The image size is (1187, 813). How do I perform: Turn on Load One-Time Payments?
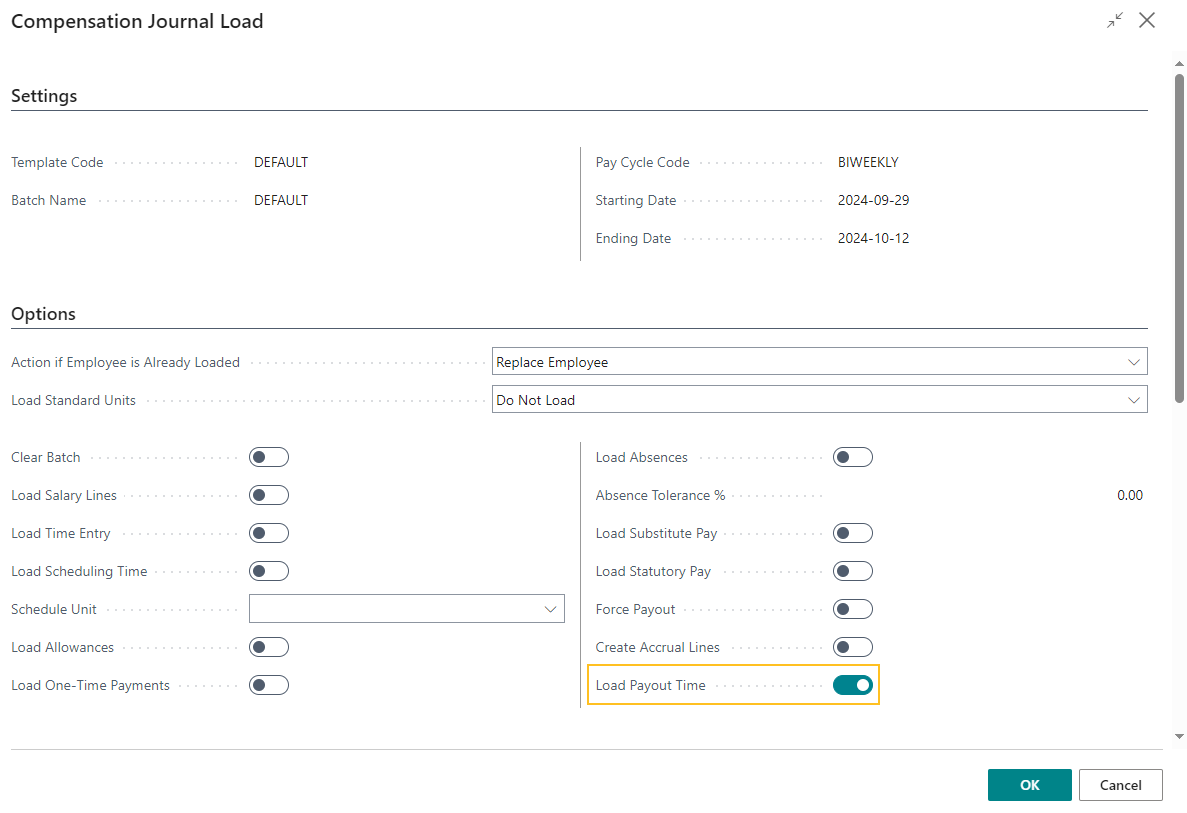pos(268,684)
